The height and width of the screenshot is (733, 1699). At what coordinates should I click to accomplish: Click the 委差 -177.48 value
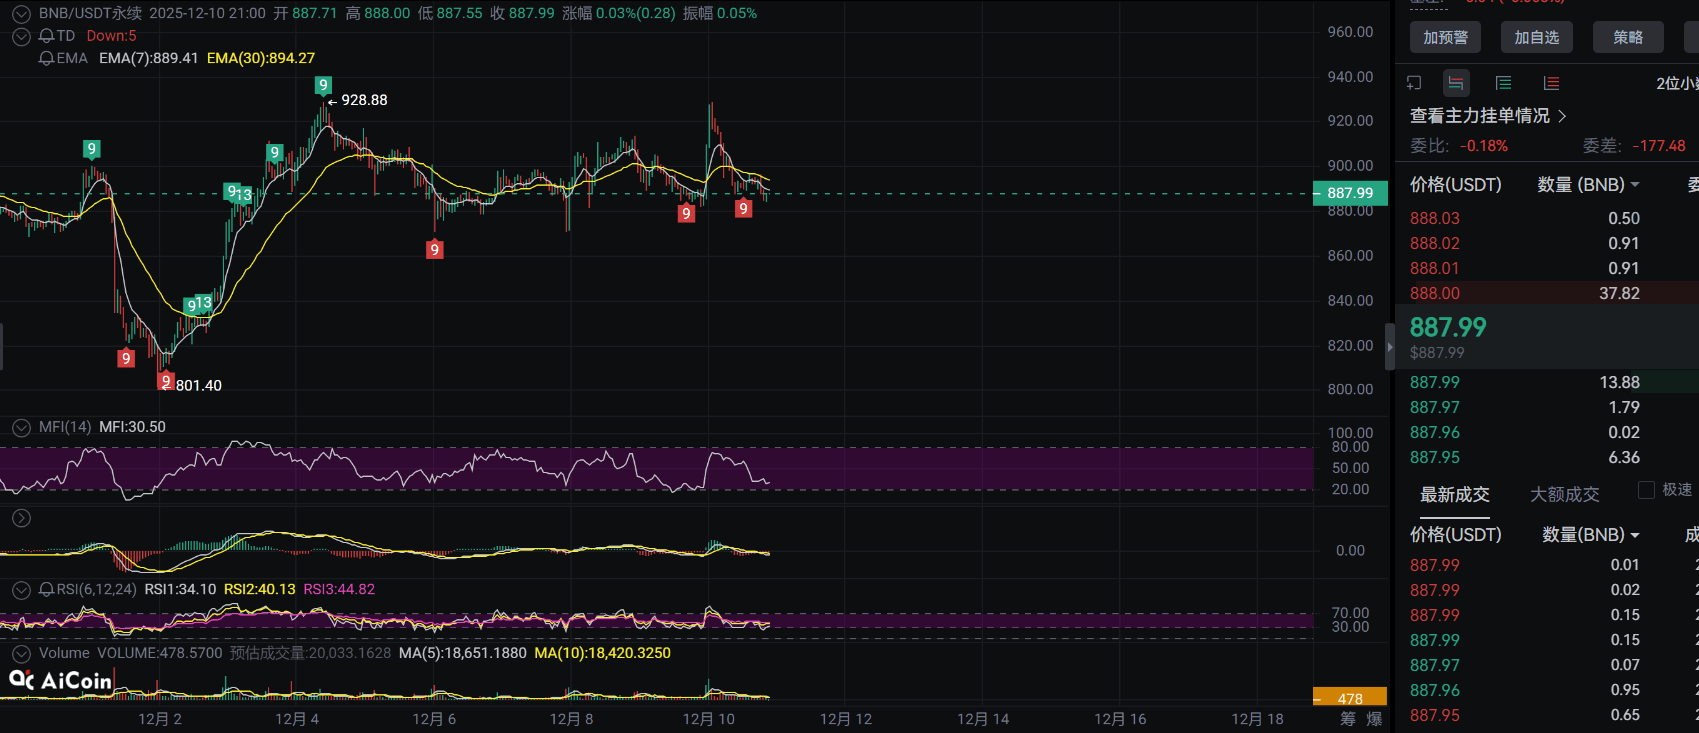point(1659,146)
